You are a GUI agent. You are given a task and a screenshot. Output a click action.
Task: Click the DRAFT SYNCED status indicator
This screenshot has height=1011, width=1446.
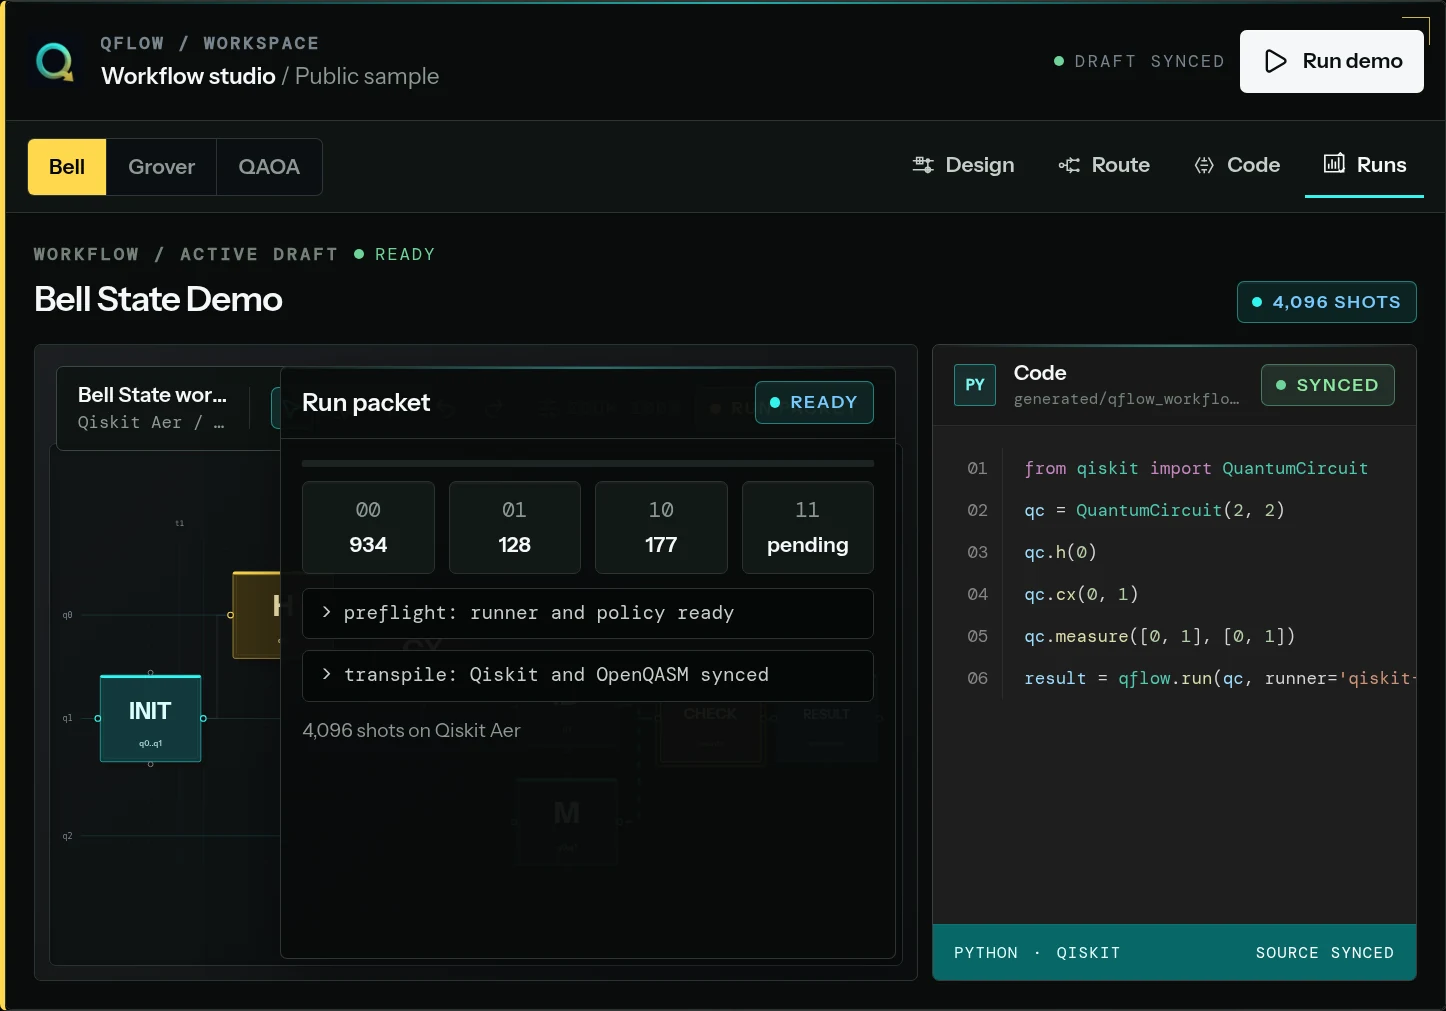tap(1139, 61)
